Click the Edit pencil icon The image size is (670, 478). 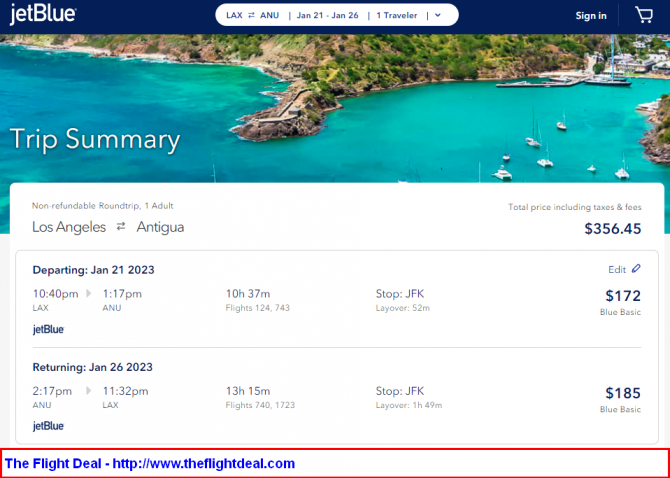point(636,269)
